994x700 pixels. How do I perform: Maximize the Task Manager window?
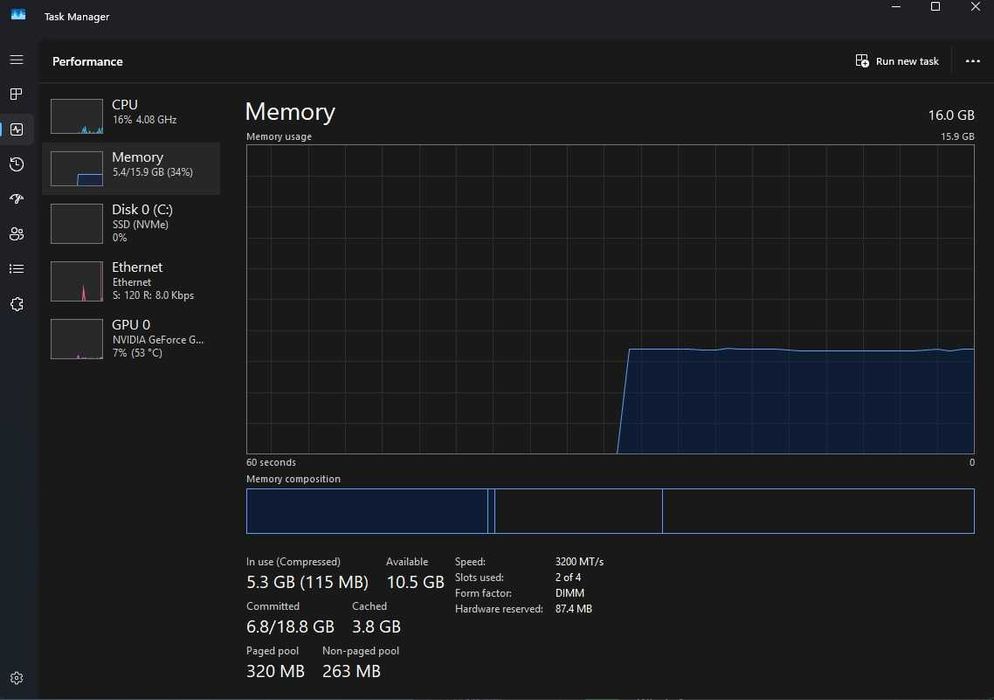935,7
